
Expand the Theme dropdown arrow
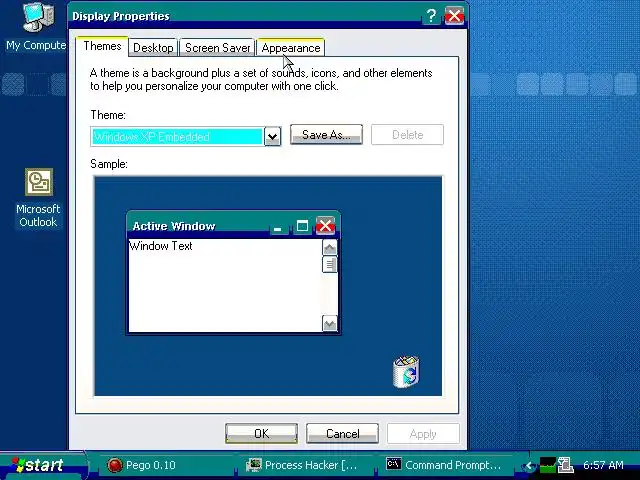(273, 137)
